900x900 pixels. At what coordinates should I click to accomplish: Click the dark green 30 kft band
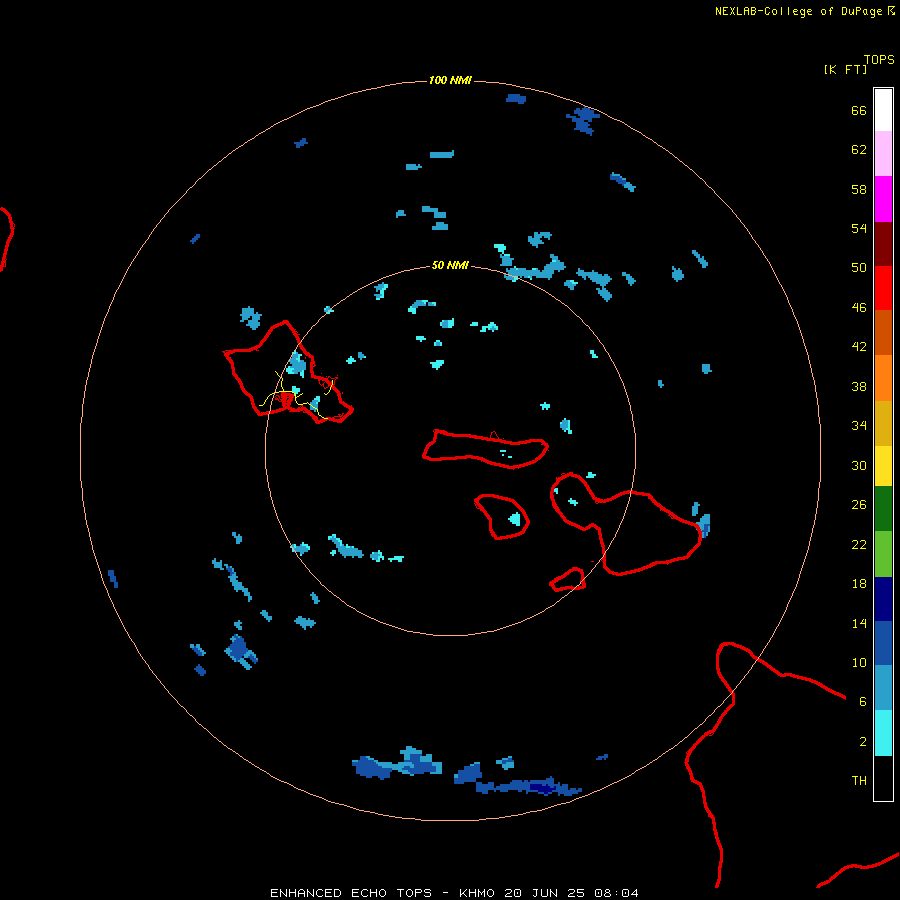pos(883,509)
